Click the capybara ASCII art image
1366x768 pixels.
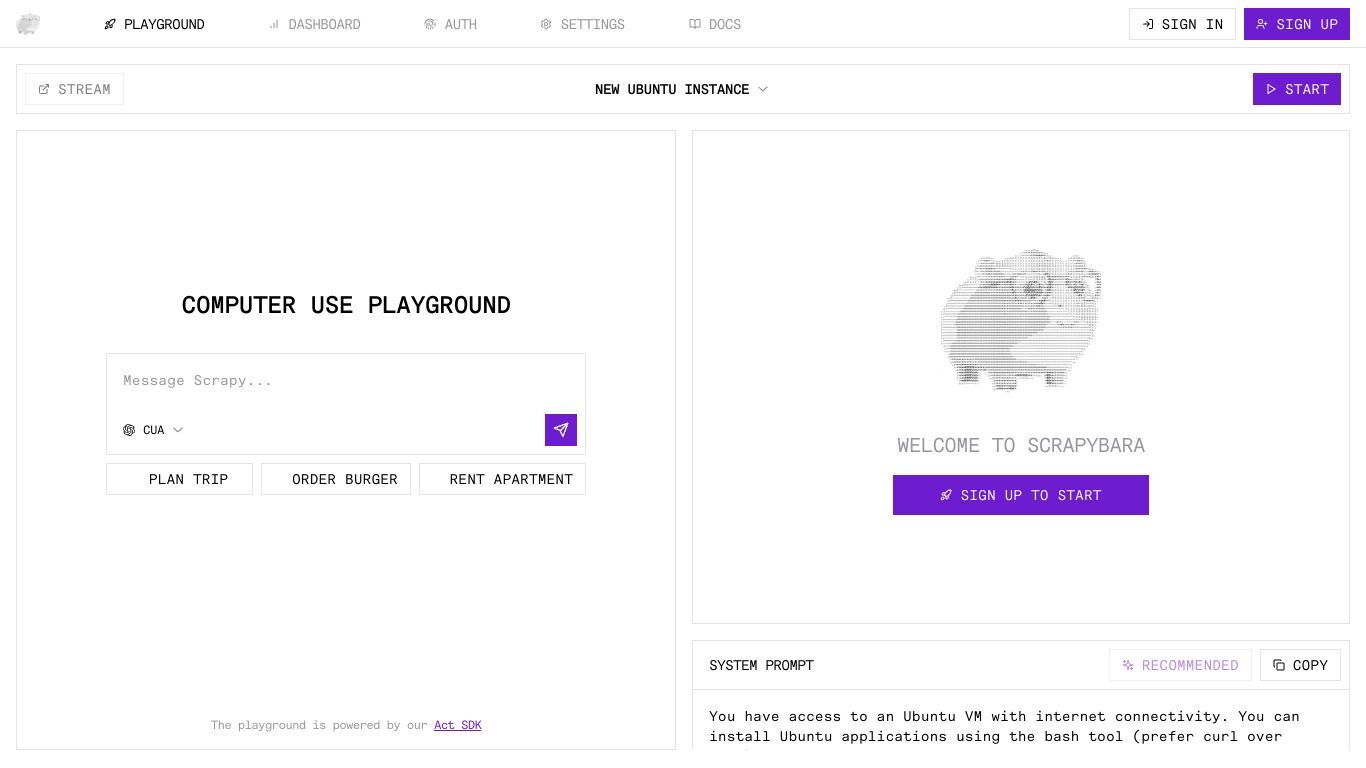[x=1020, y=320]
